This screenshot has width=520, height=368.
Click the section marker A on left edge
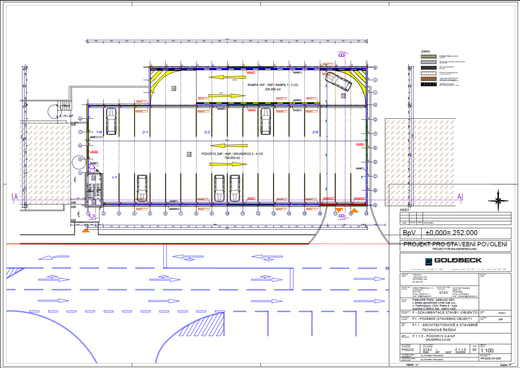(14, 197)
